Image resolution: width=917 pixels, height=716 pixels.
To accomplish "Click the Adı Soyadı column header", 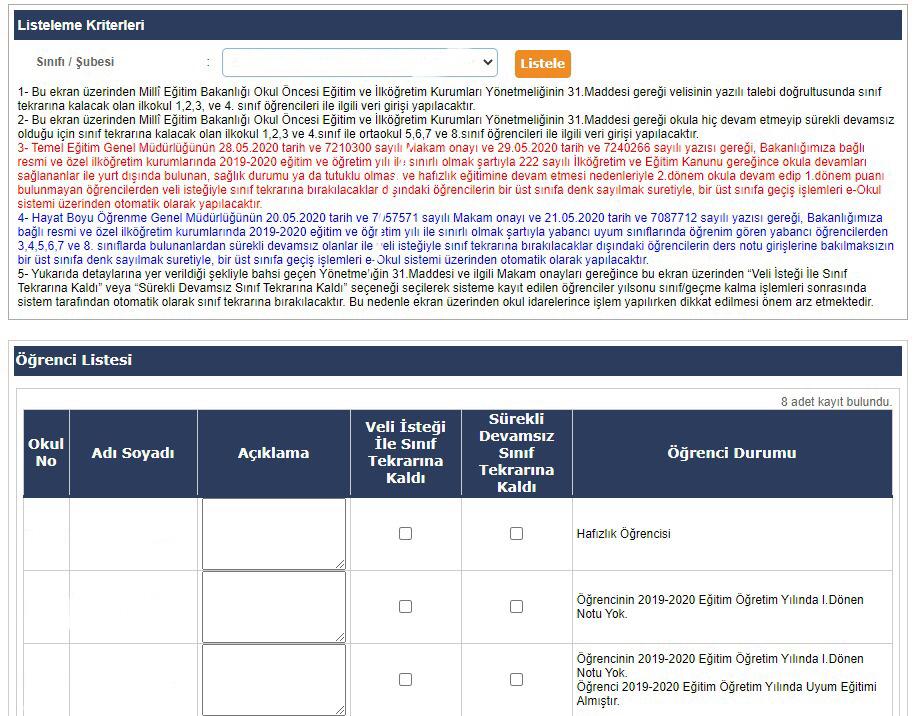I will click(133, 453).
